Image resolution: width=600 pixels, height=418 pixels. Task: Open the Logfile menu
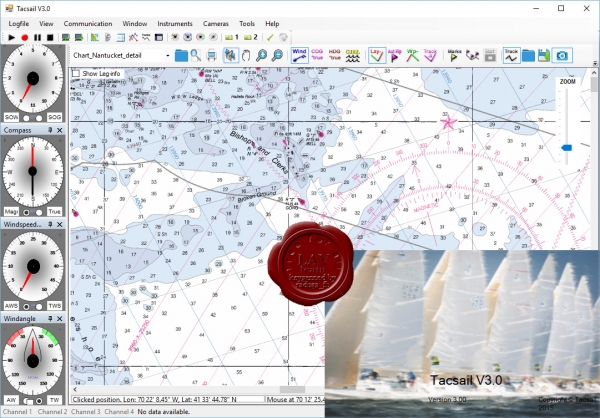coord(19,24)
